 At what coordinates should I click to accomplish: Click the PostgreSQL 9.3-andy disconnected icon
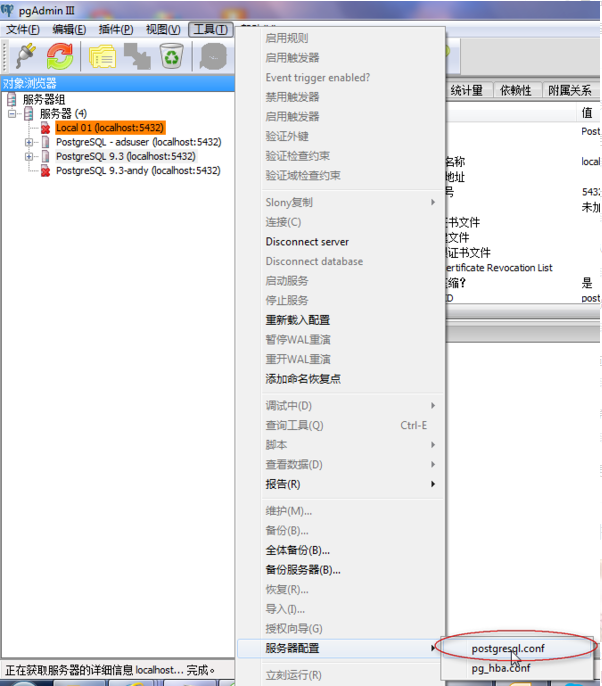pyautogui.click(x=46, y=171)
